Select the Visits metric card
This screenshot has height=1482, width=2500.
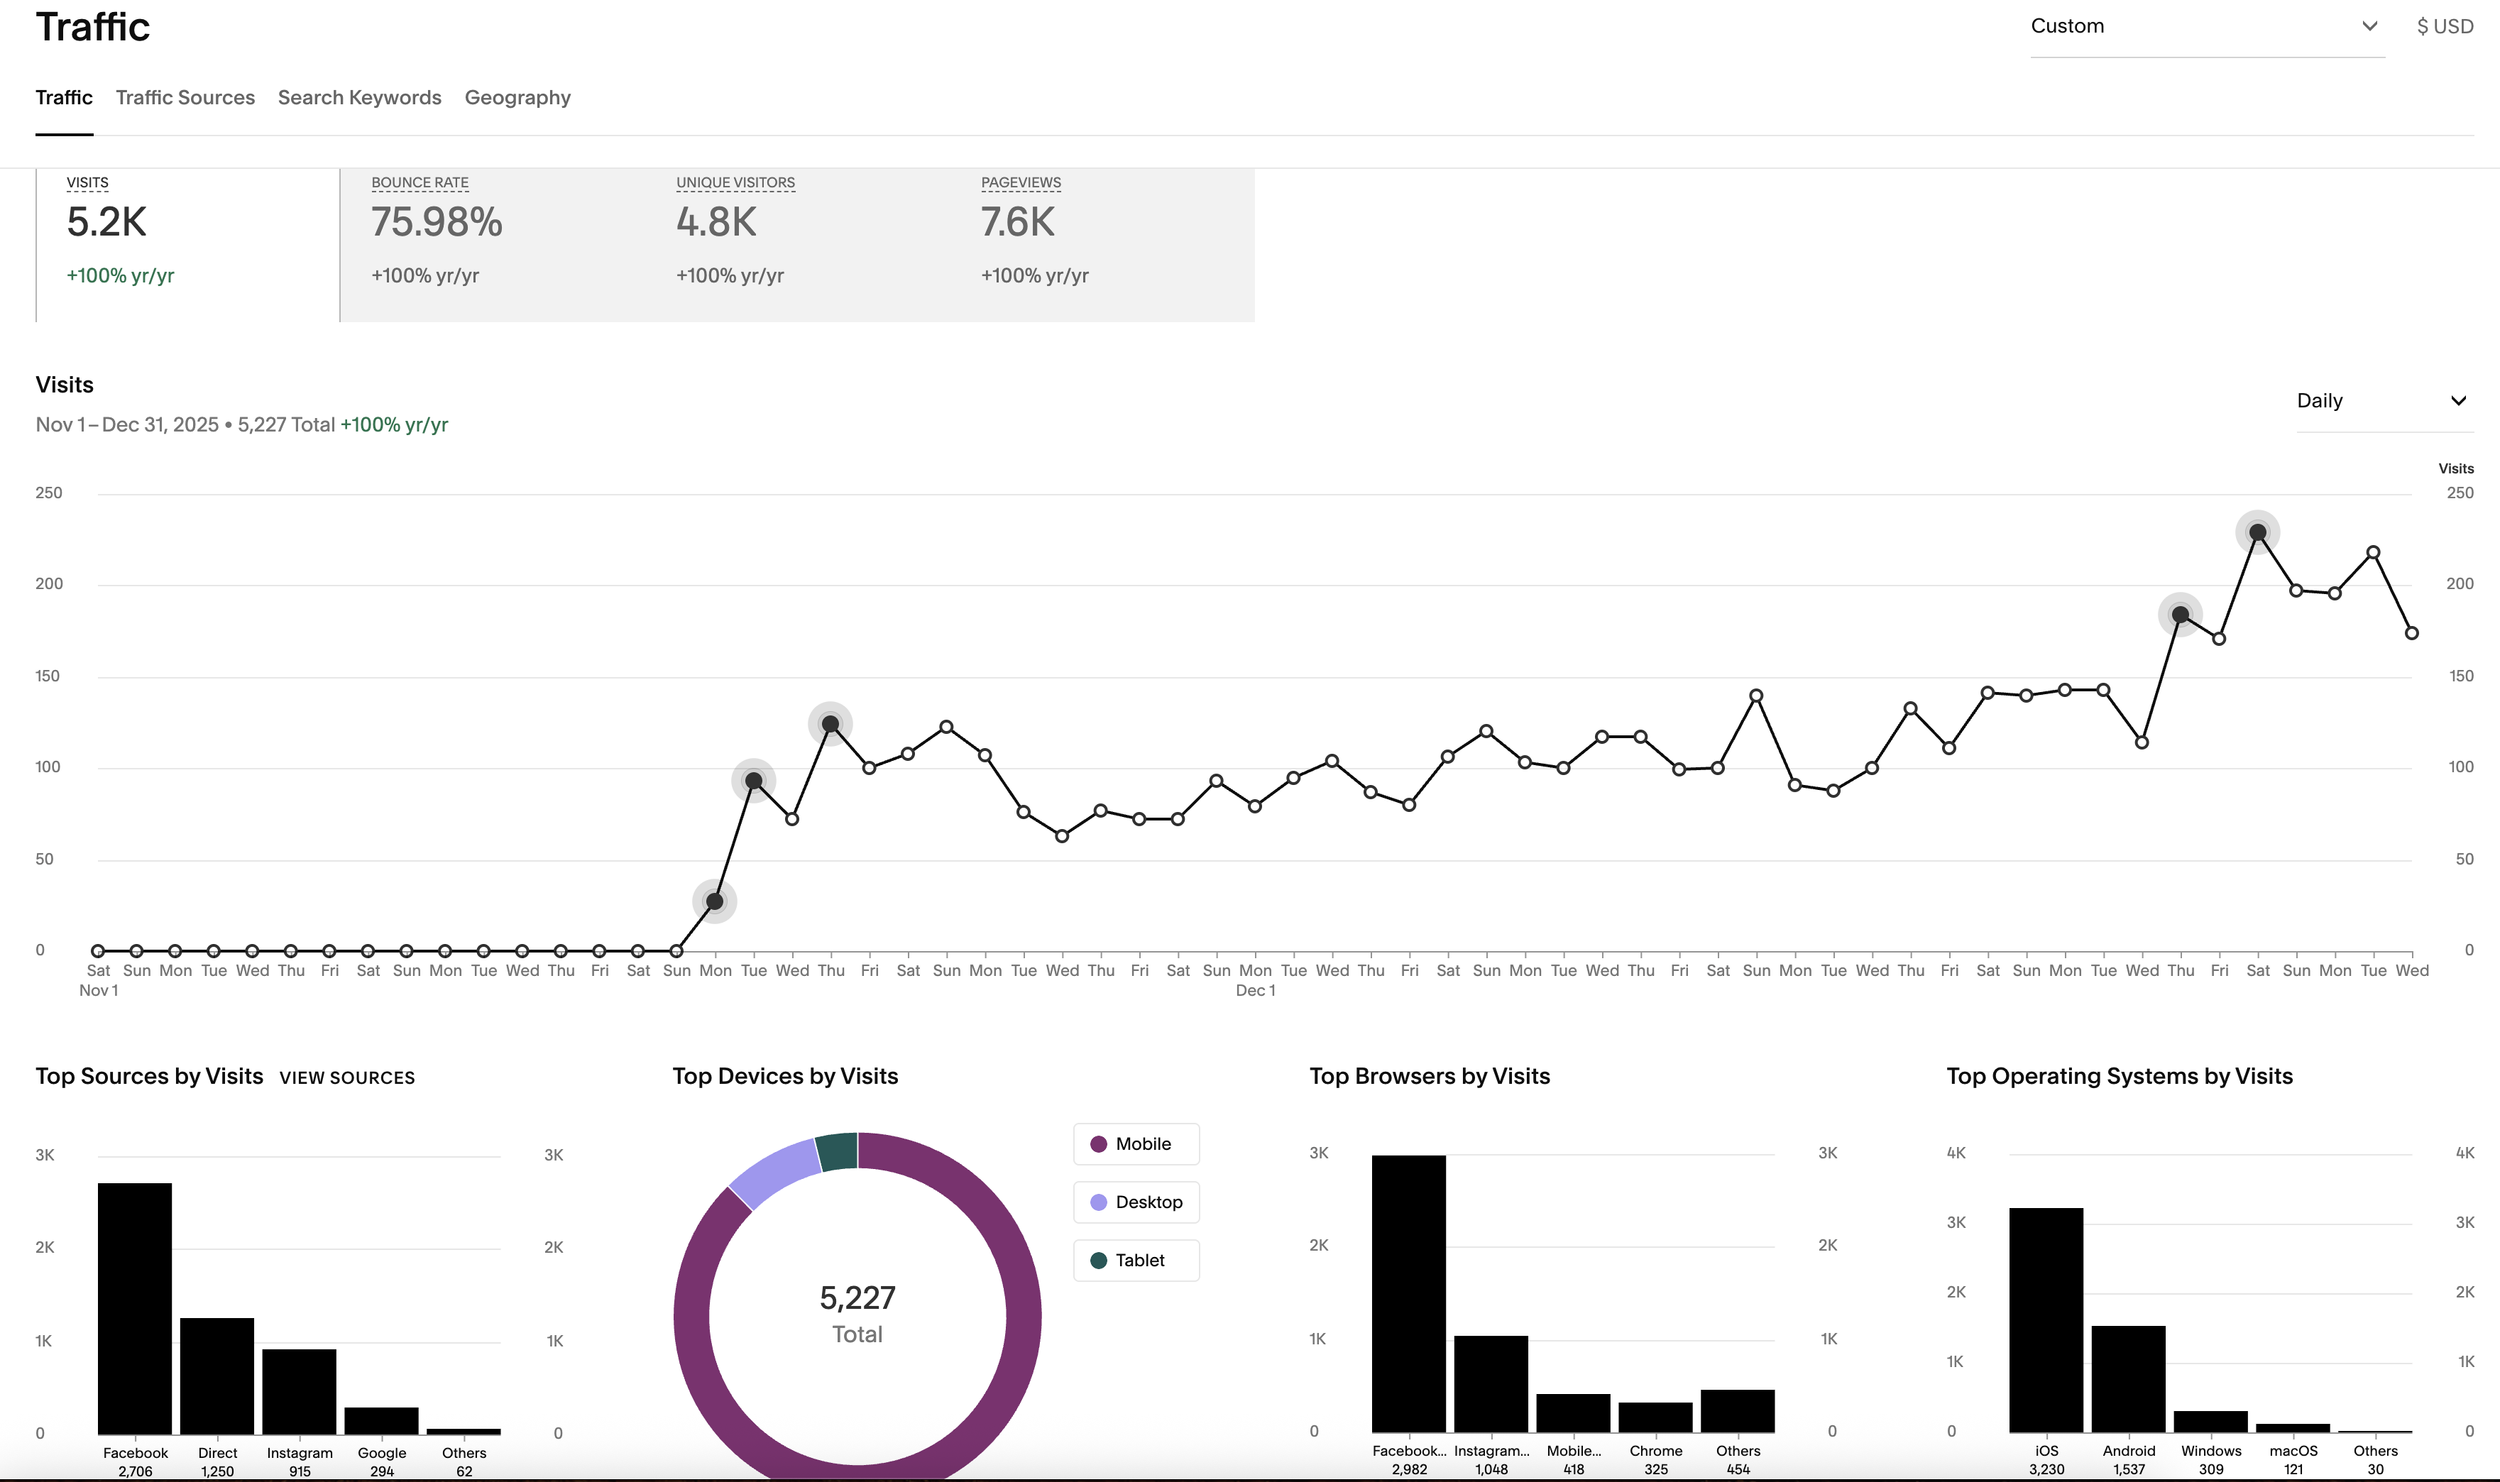click(187, 245)
